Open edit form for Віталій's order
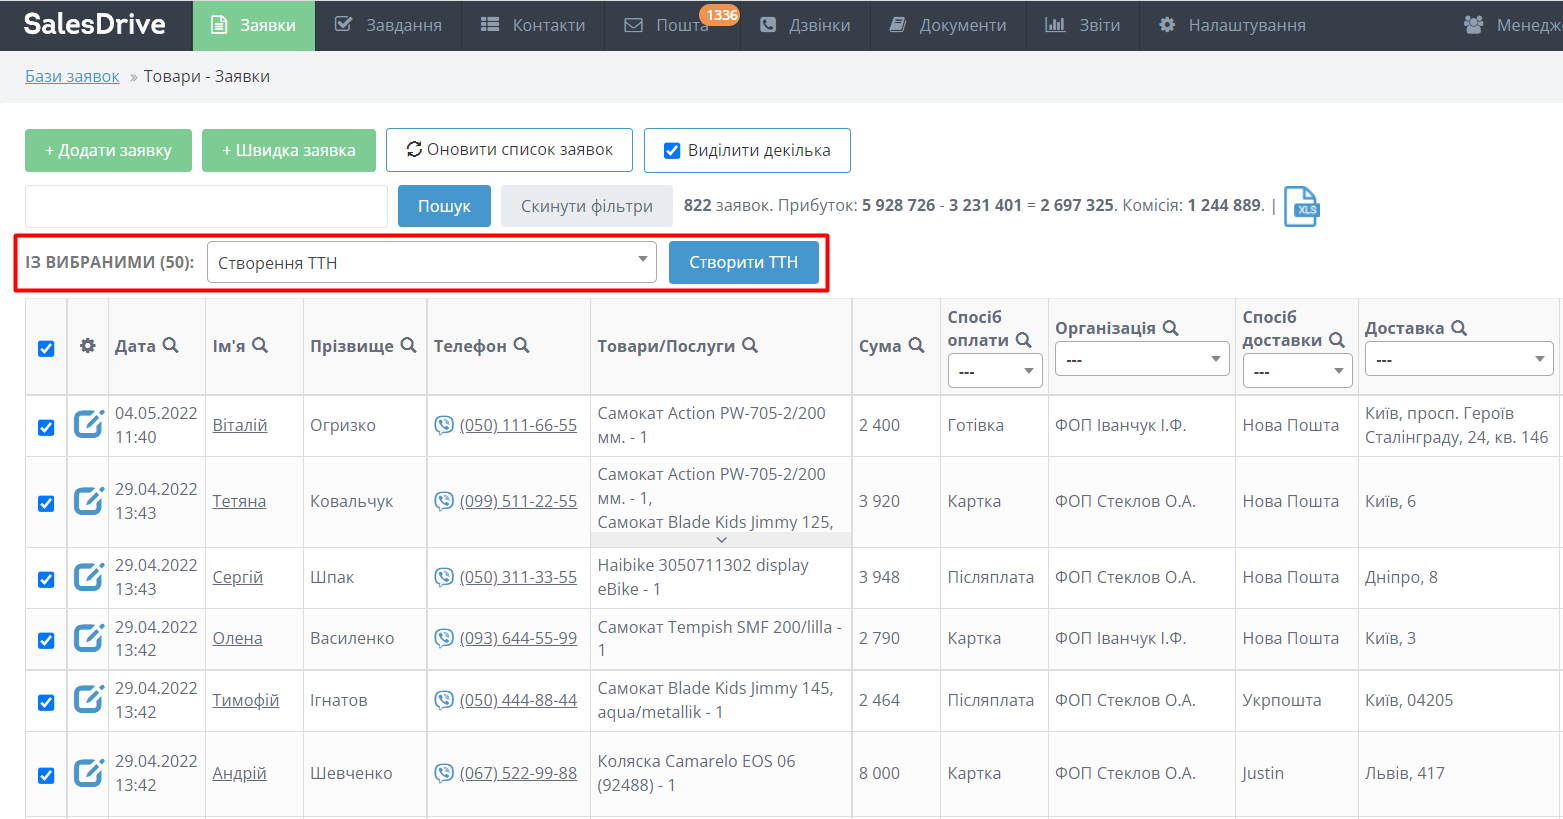1563x819 pixels. (x=88, y=425)
